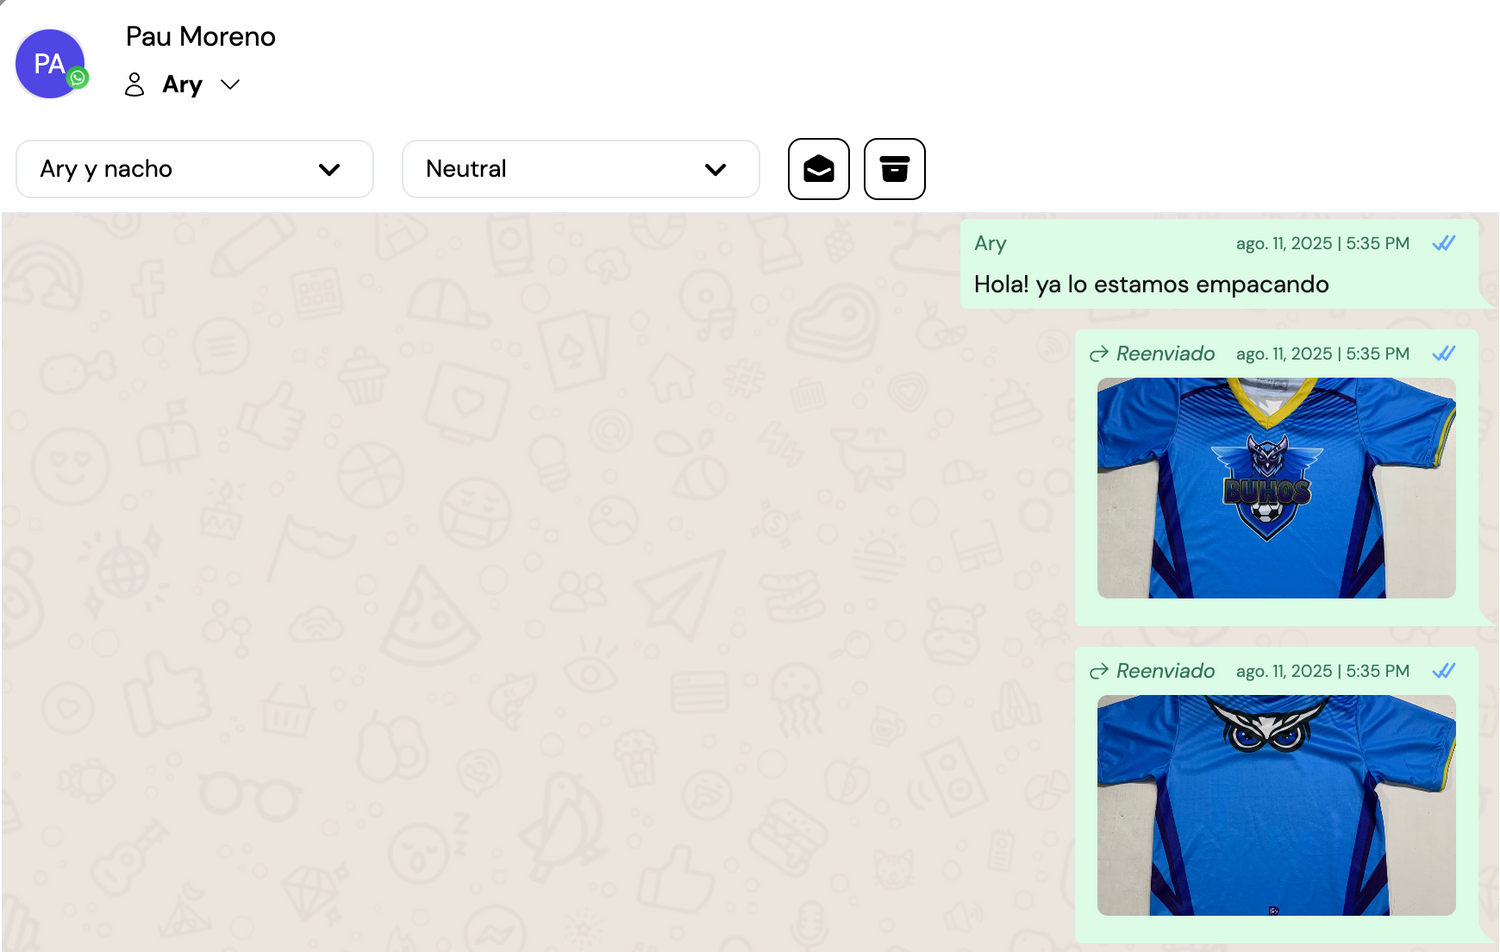Click the person icon beside Ary

tap(134, 85)
